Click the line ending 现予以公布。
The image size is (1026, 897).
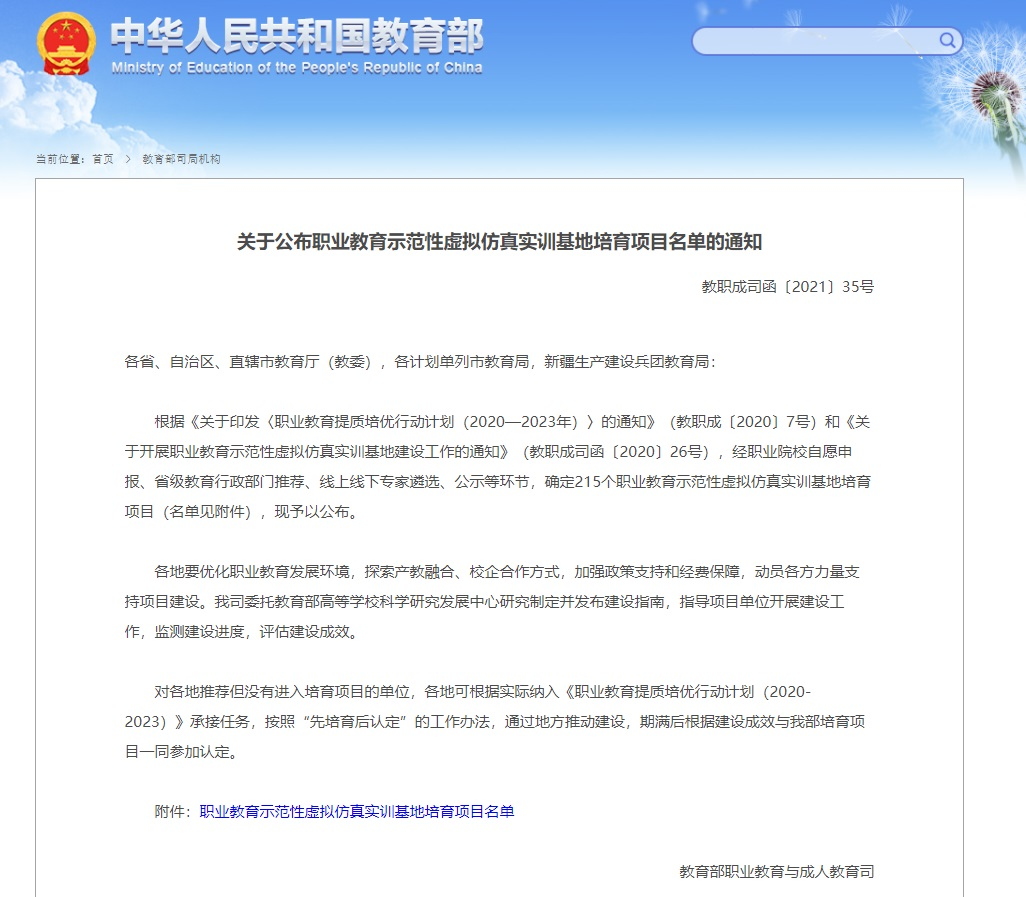coord(242,512)
